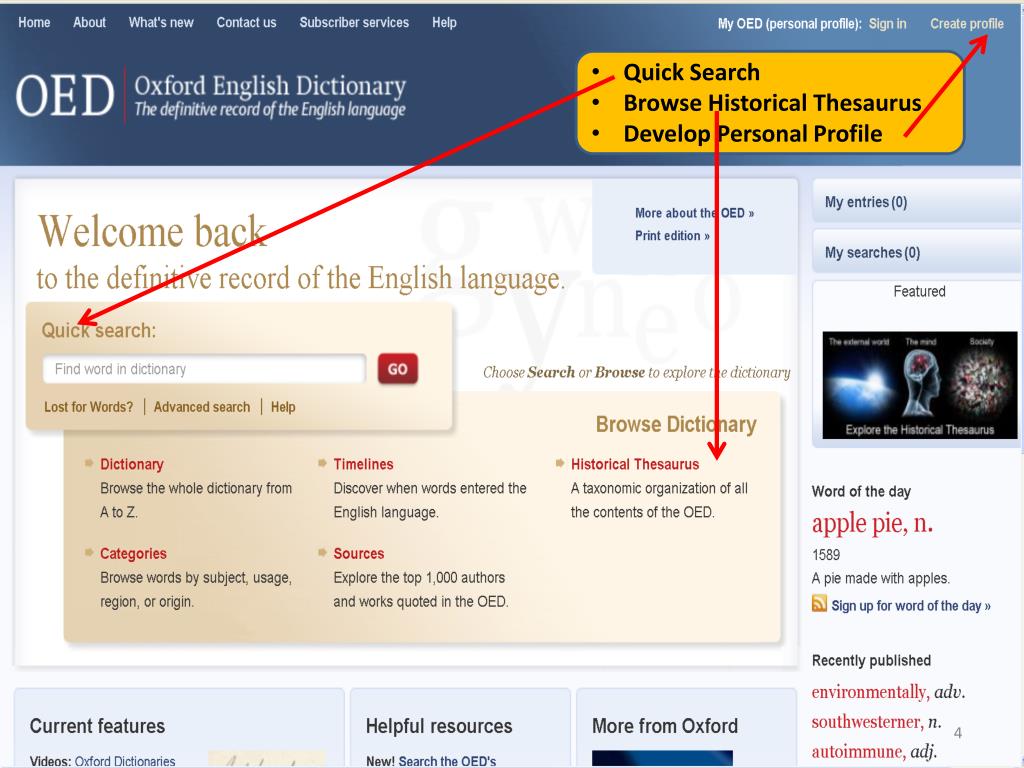
Task: Open Advanced search
Action: pos(202,407)
